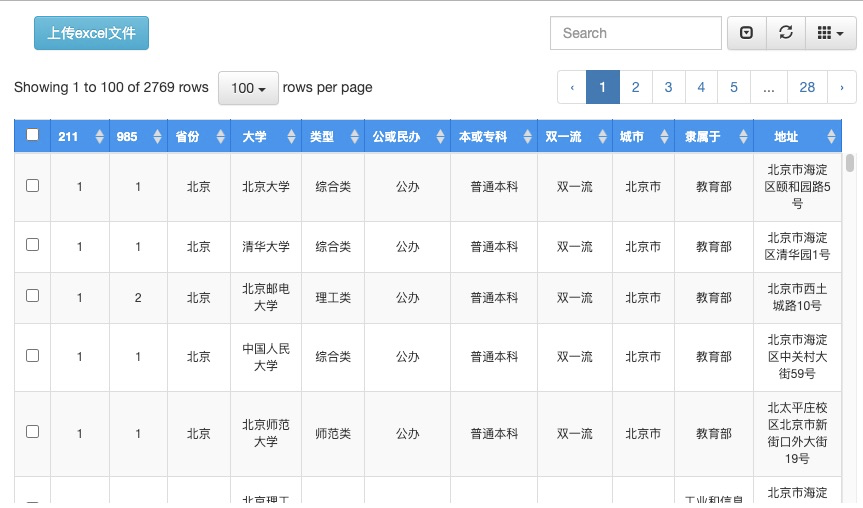Click the 中国人民大学 university cell

[266, 357]
